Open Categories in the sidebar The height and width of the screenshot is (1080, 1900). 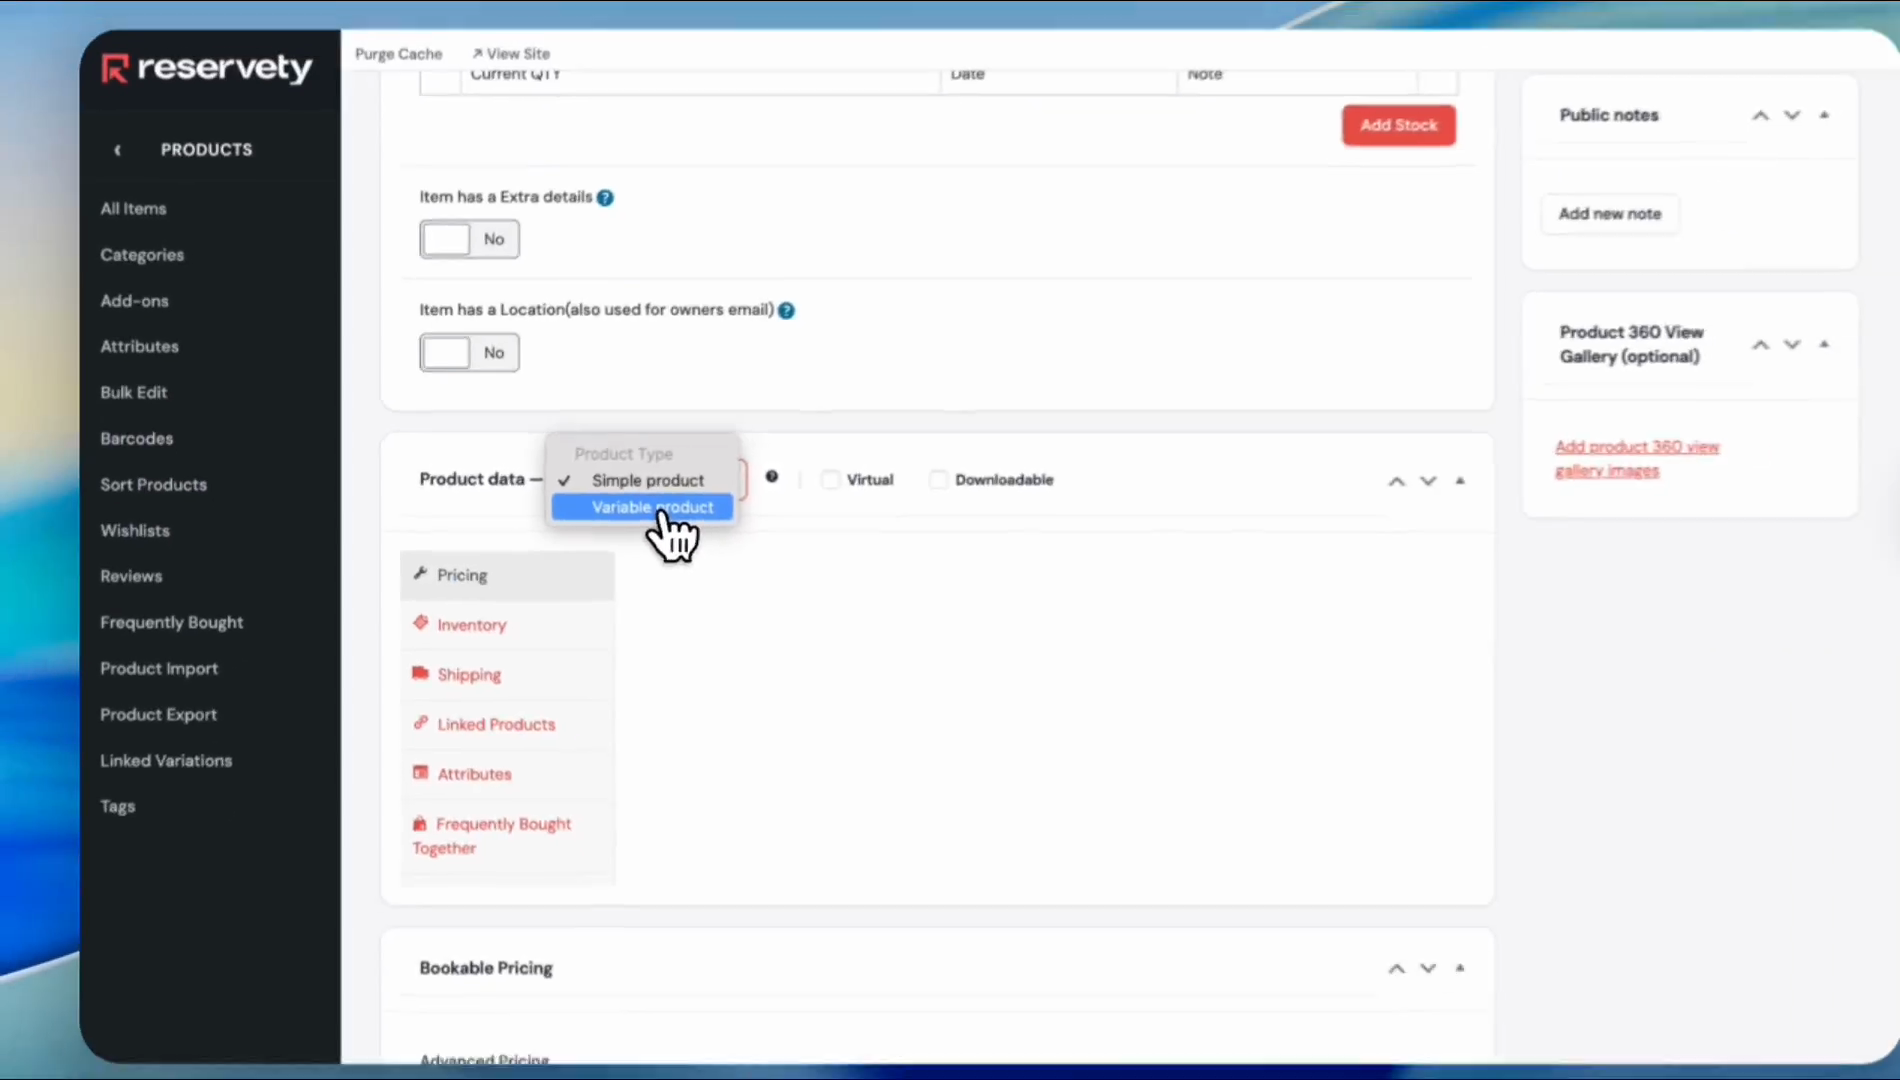pos(142,255)
